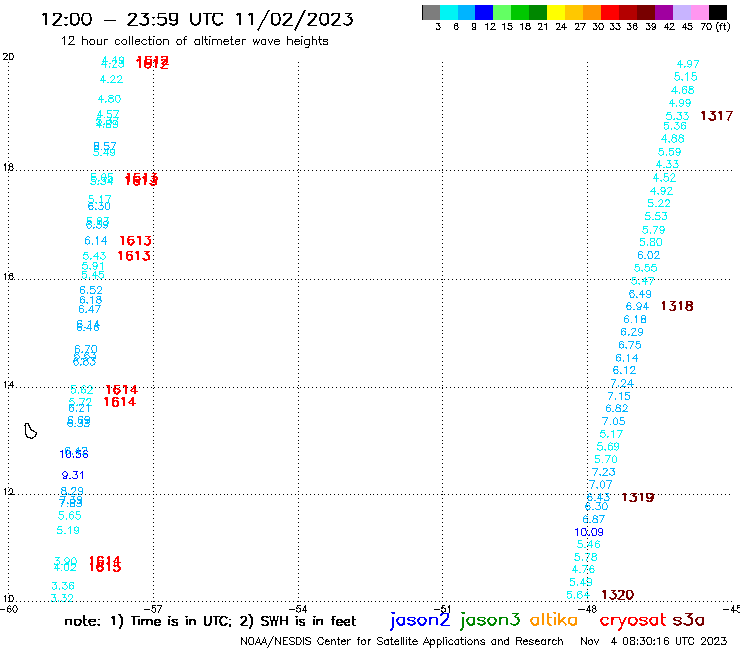Click the longitude axis label '-54'
Screen dimensions: 740x650
(x=298, y=609)
